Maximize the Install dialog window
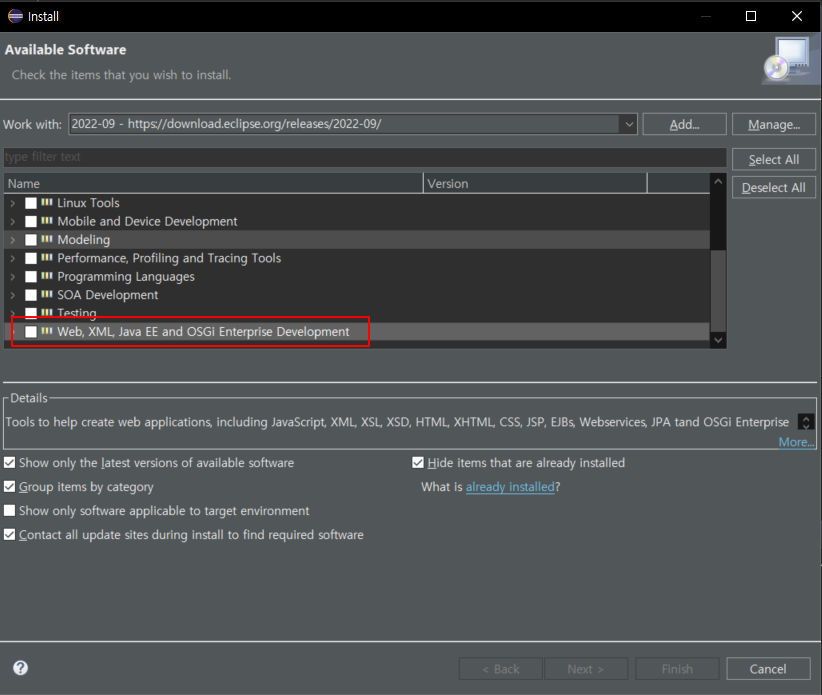 point(751,16)
